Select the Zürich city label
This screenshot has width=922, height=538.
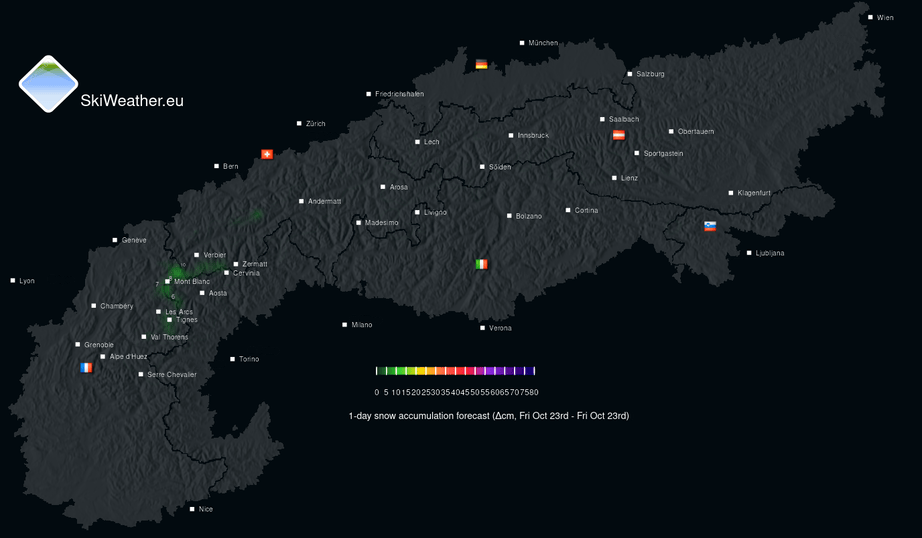pyautogui.click(x=316, y=123)
